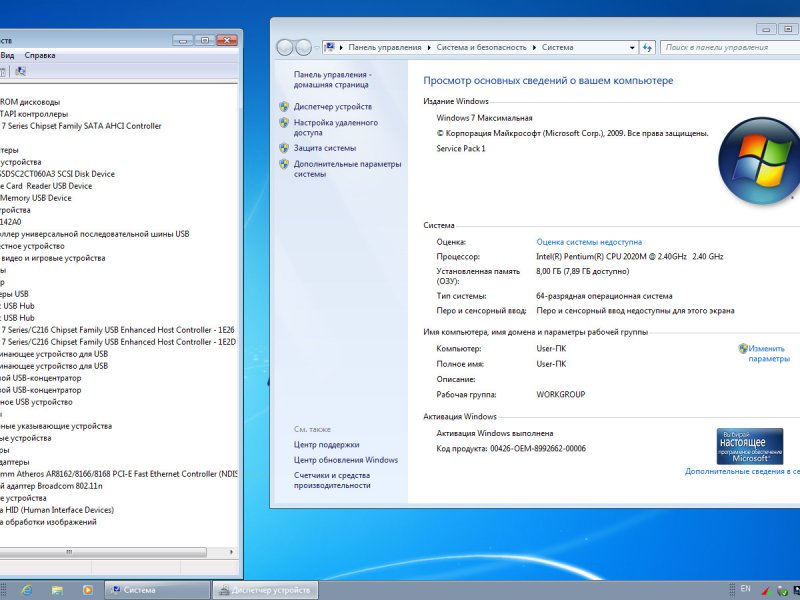Select the Card Reader USB Device row

46,186
